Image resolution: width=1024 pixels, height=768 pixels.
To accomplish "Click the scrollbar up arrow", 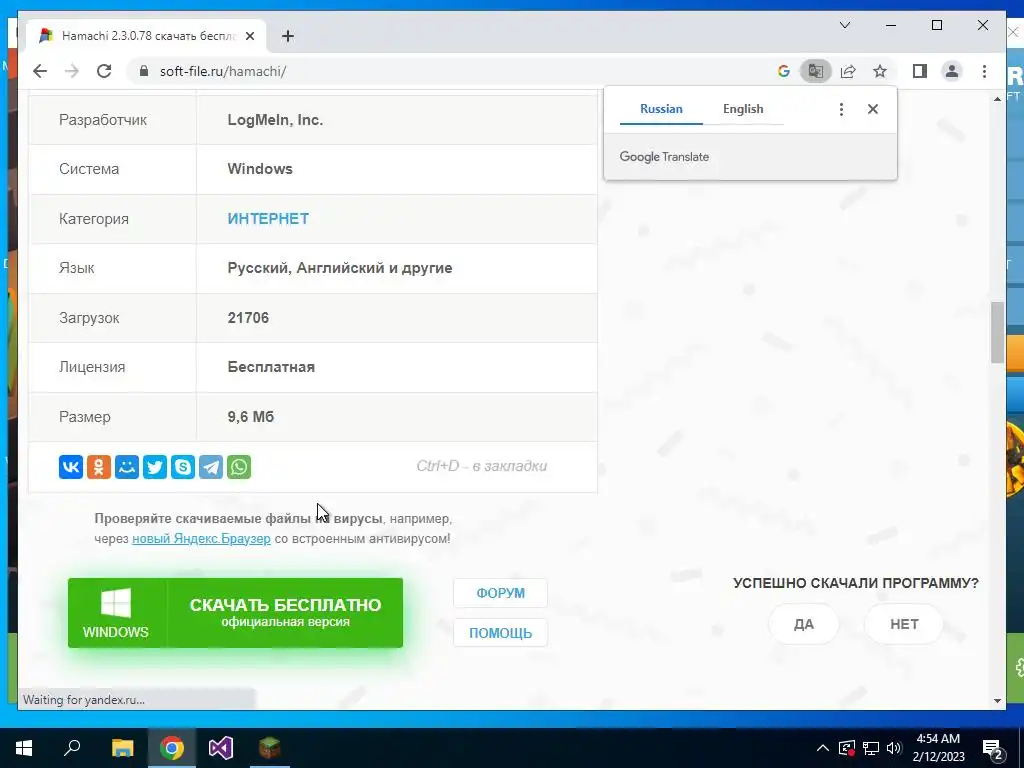I will pyautogui.click(x=997, y=99).
